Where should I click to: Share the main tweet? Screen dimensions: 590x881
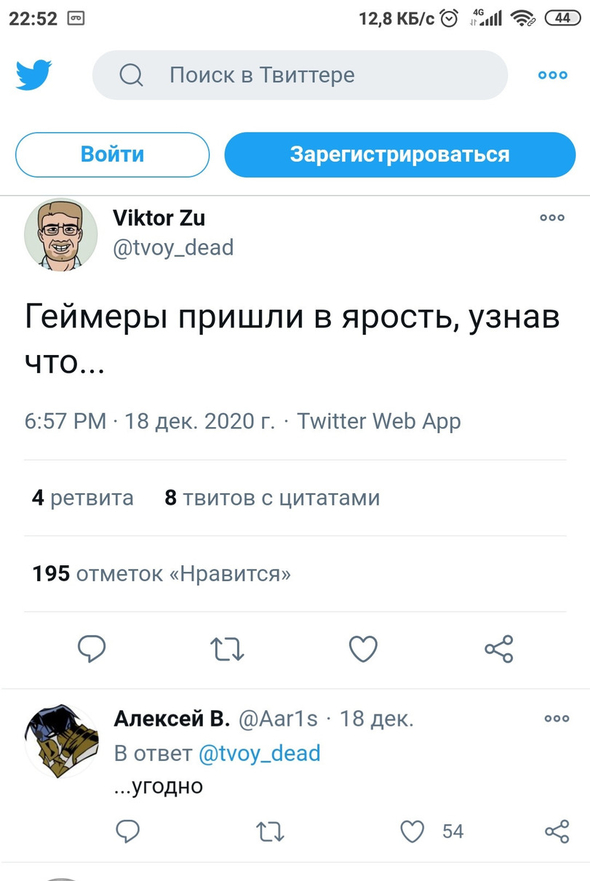tap(499, 649)
